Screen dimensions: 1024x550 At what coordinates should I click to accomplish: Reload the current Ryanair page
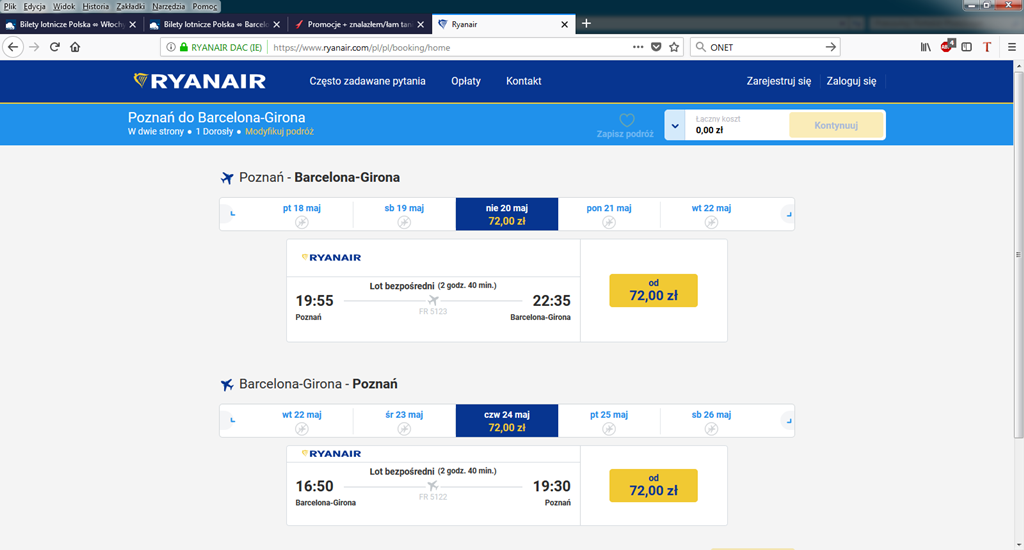pyautogui.click(x=55, y=47)
